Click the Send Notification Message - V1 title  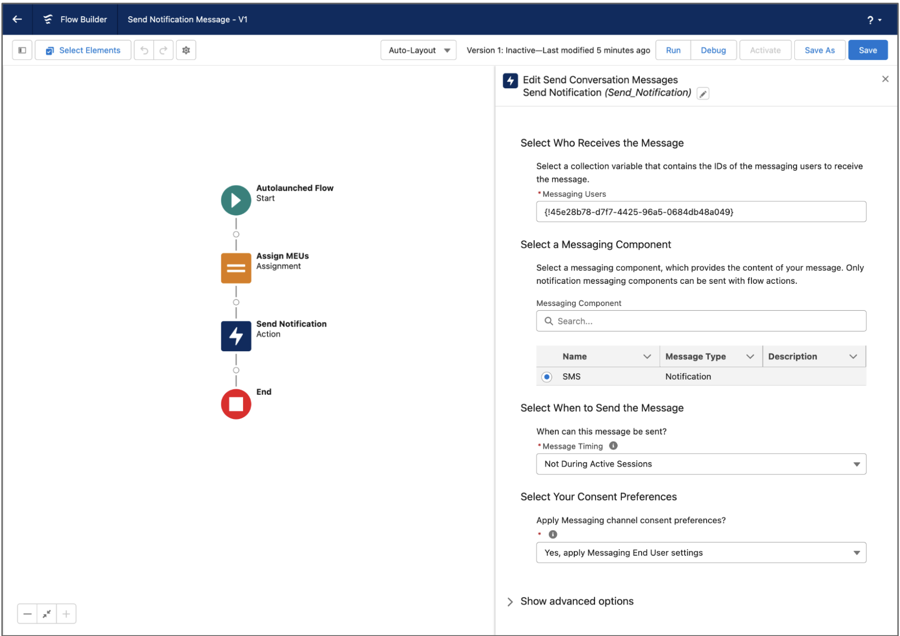pyautogui.click(x=187, y=20)
